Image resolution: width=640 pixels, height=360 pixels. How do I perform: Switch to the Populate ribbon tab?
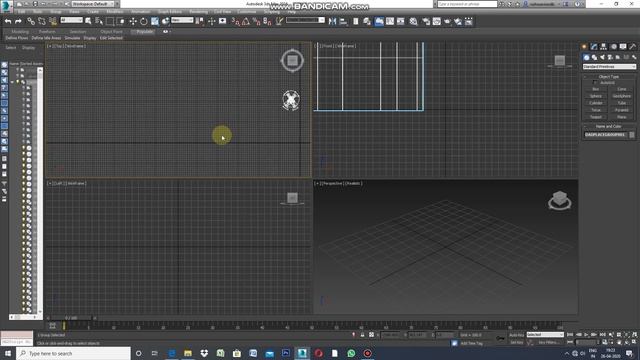point(144,31)
